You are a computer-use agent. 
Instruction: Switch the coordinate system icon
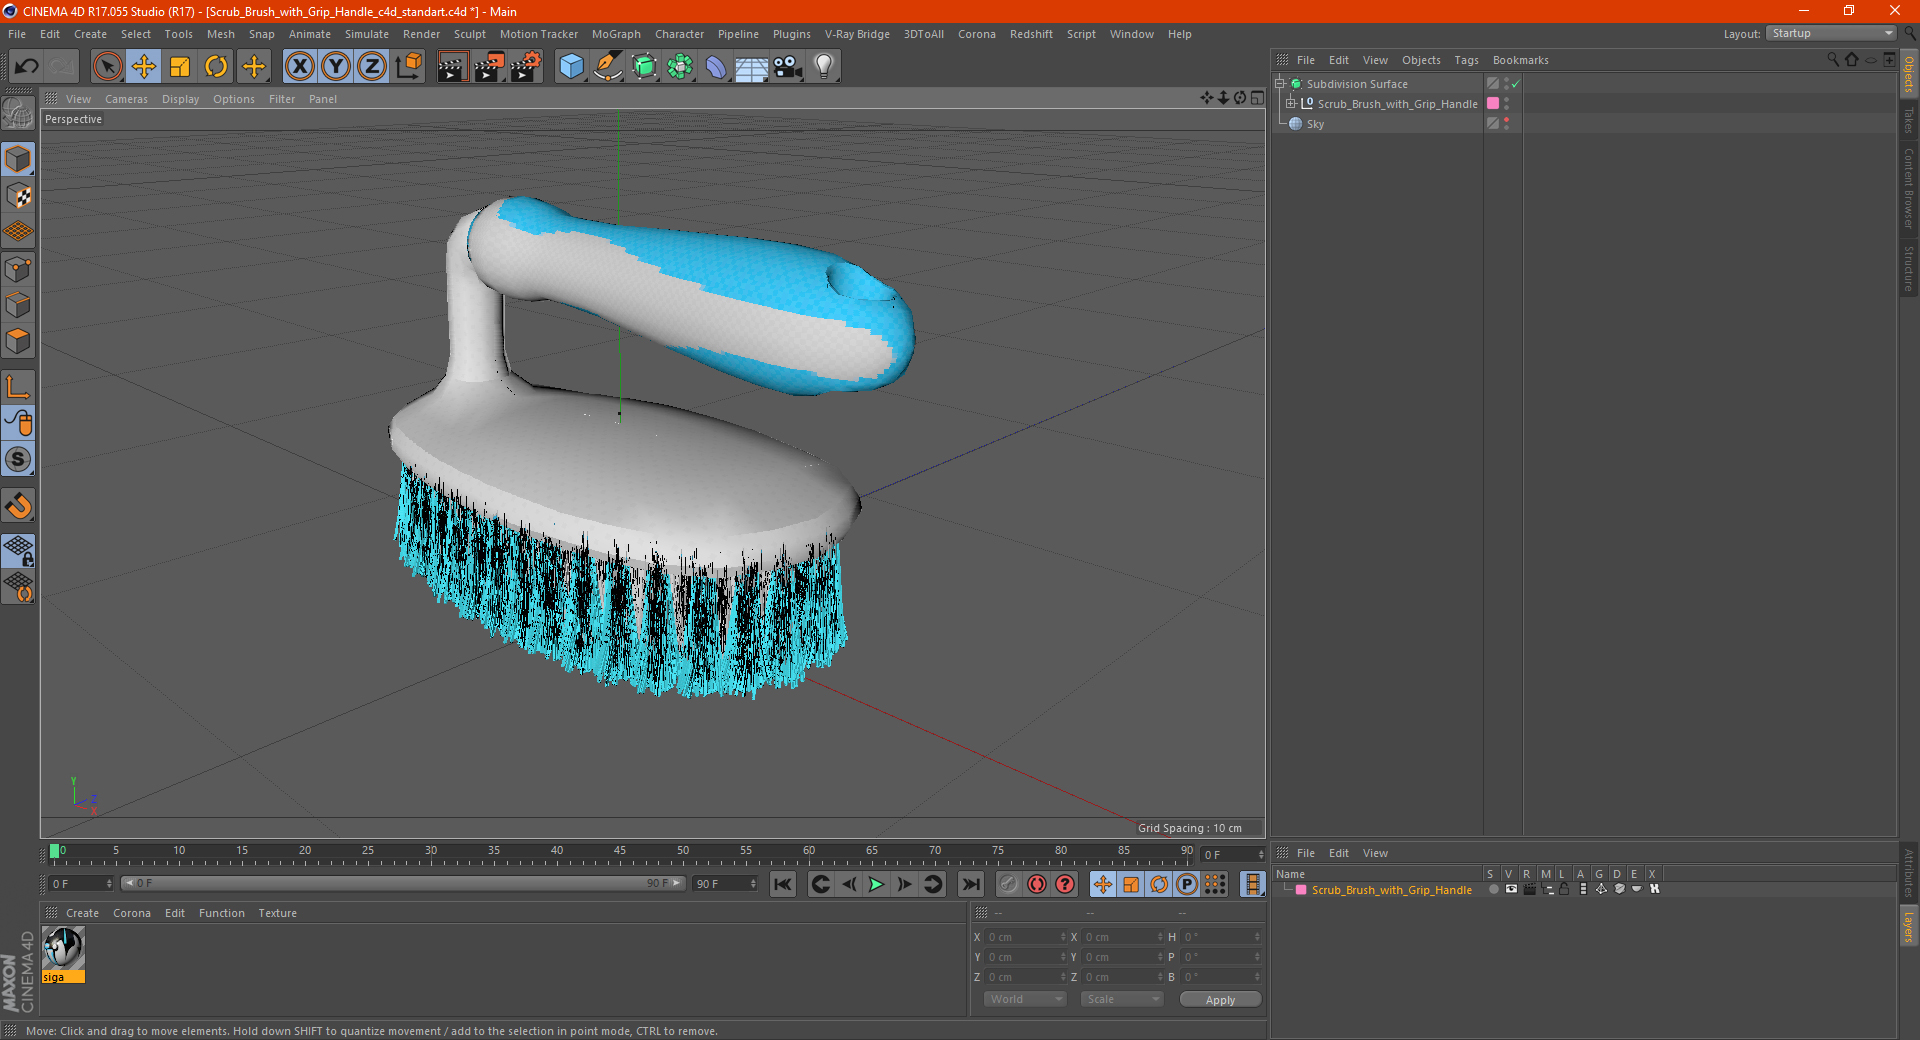pos(408,67)
